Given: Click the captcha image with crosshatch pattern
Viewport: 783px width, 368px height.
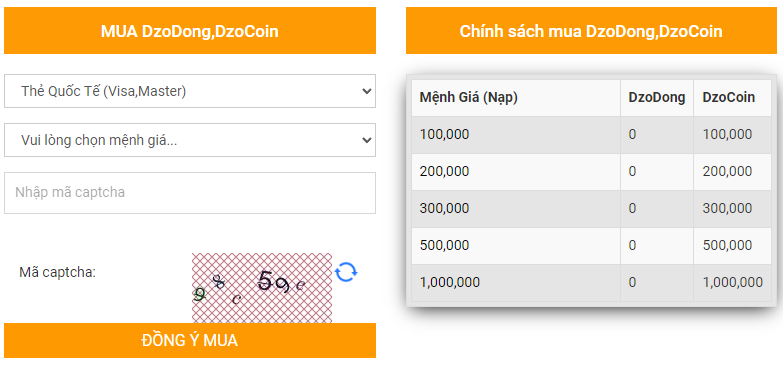Looking at the screenshot, I should pos(262,288).
